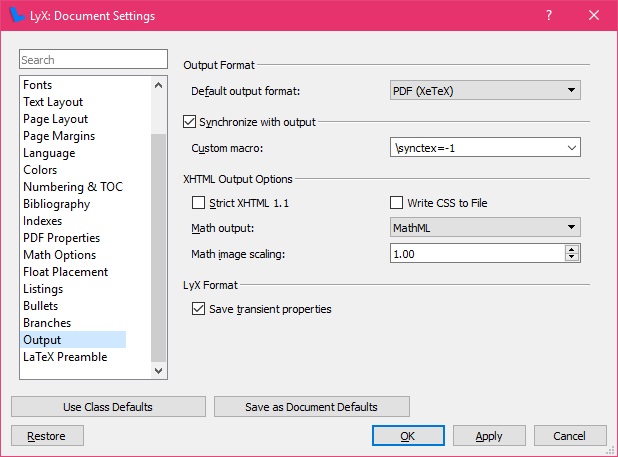
Task: Select Listings category
Action: tap(43, 289)
